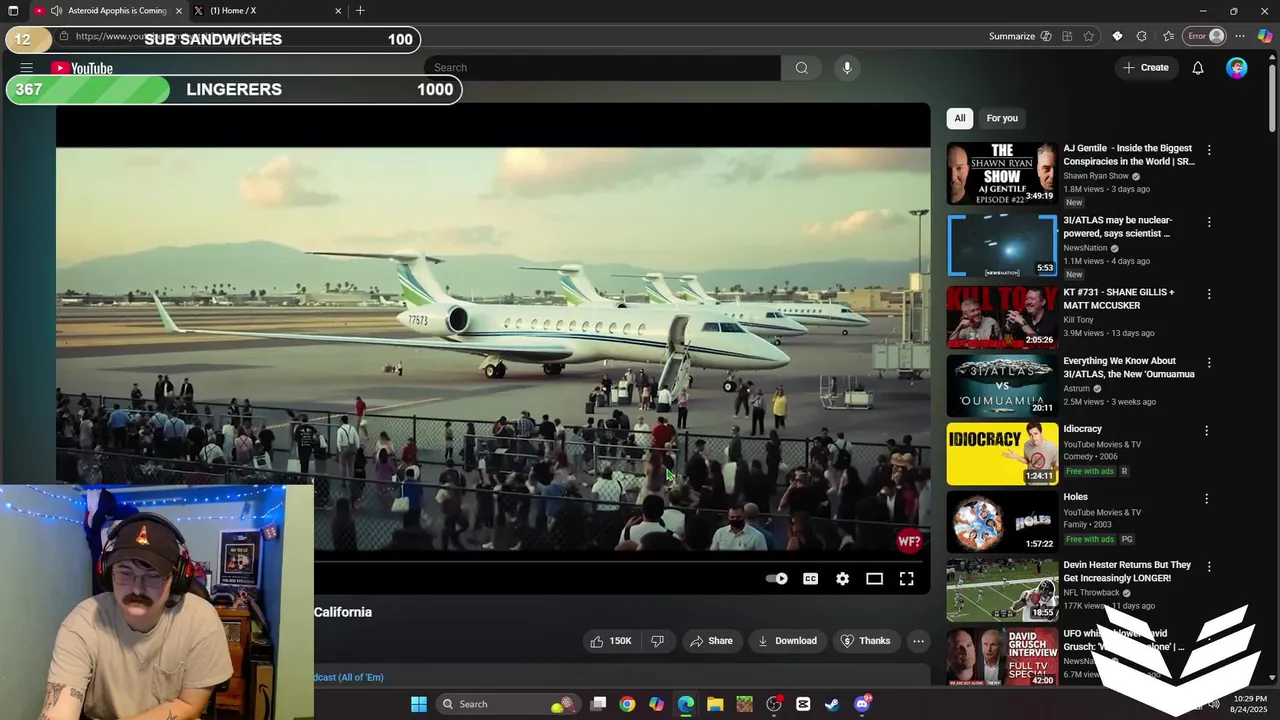The width and height of the screenshot is (1280, 720).
Task: Open the Edge favorites list
Action: pos(1168,36)
